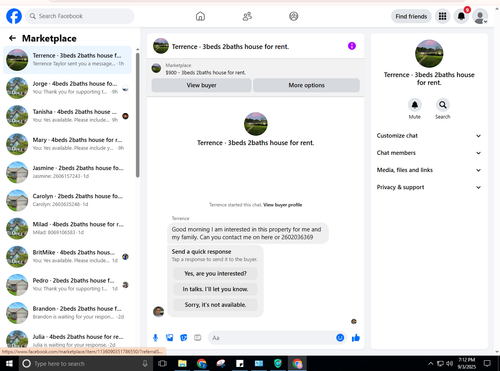500x371 pixels.
Task: Click the More options button
Action: coord(306,85)
